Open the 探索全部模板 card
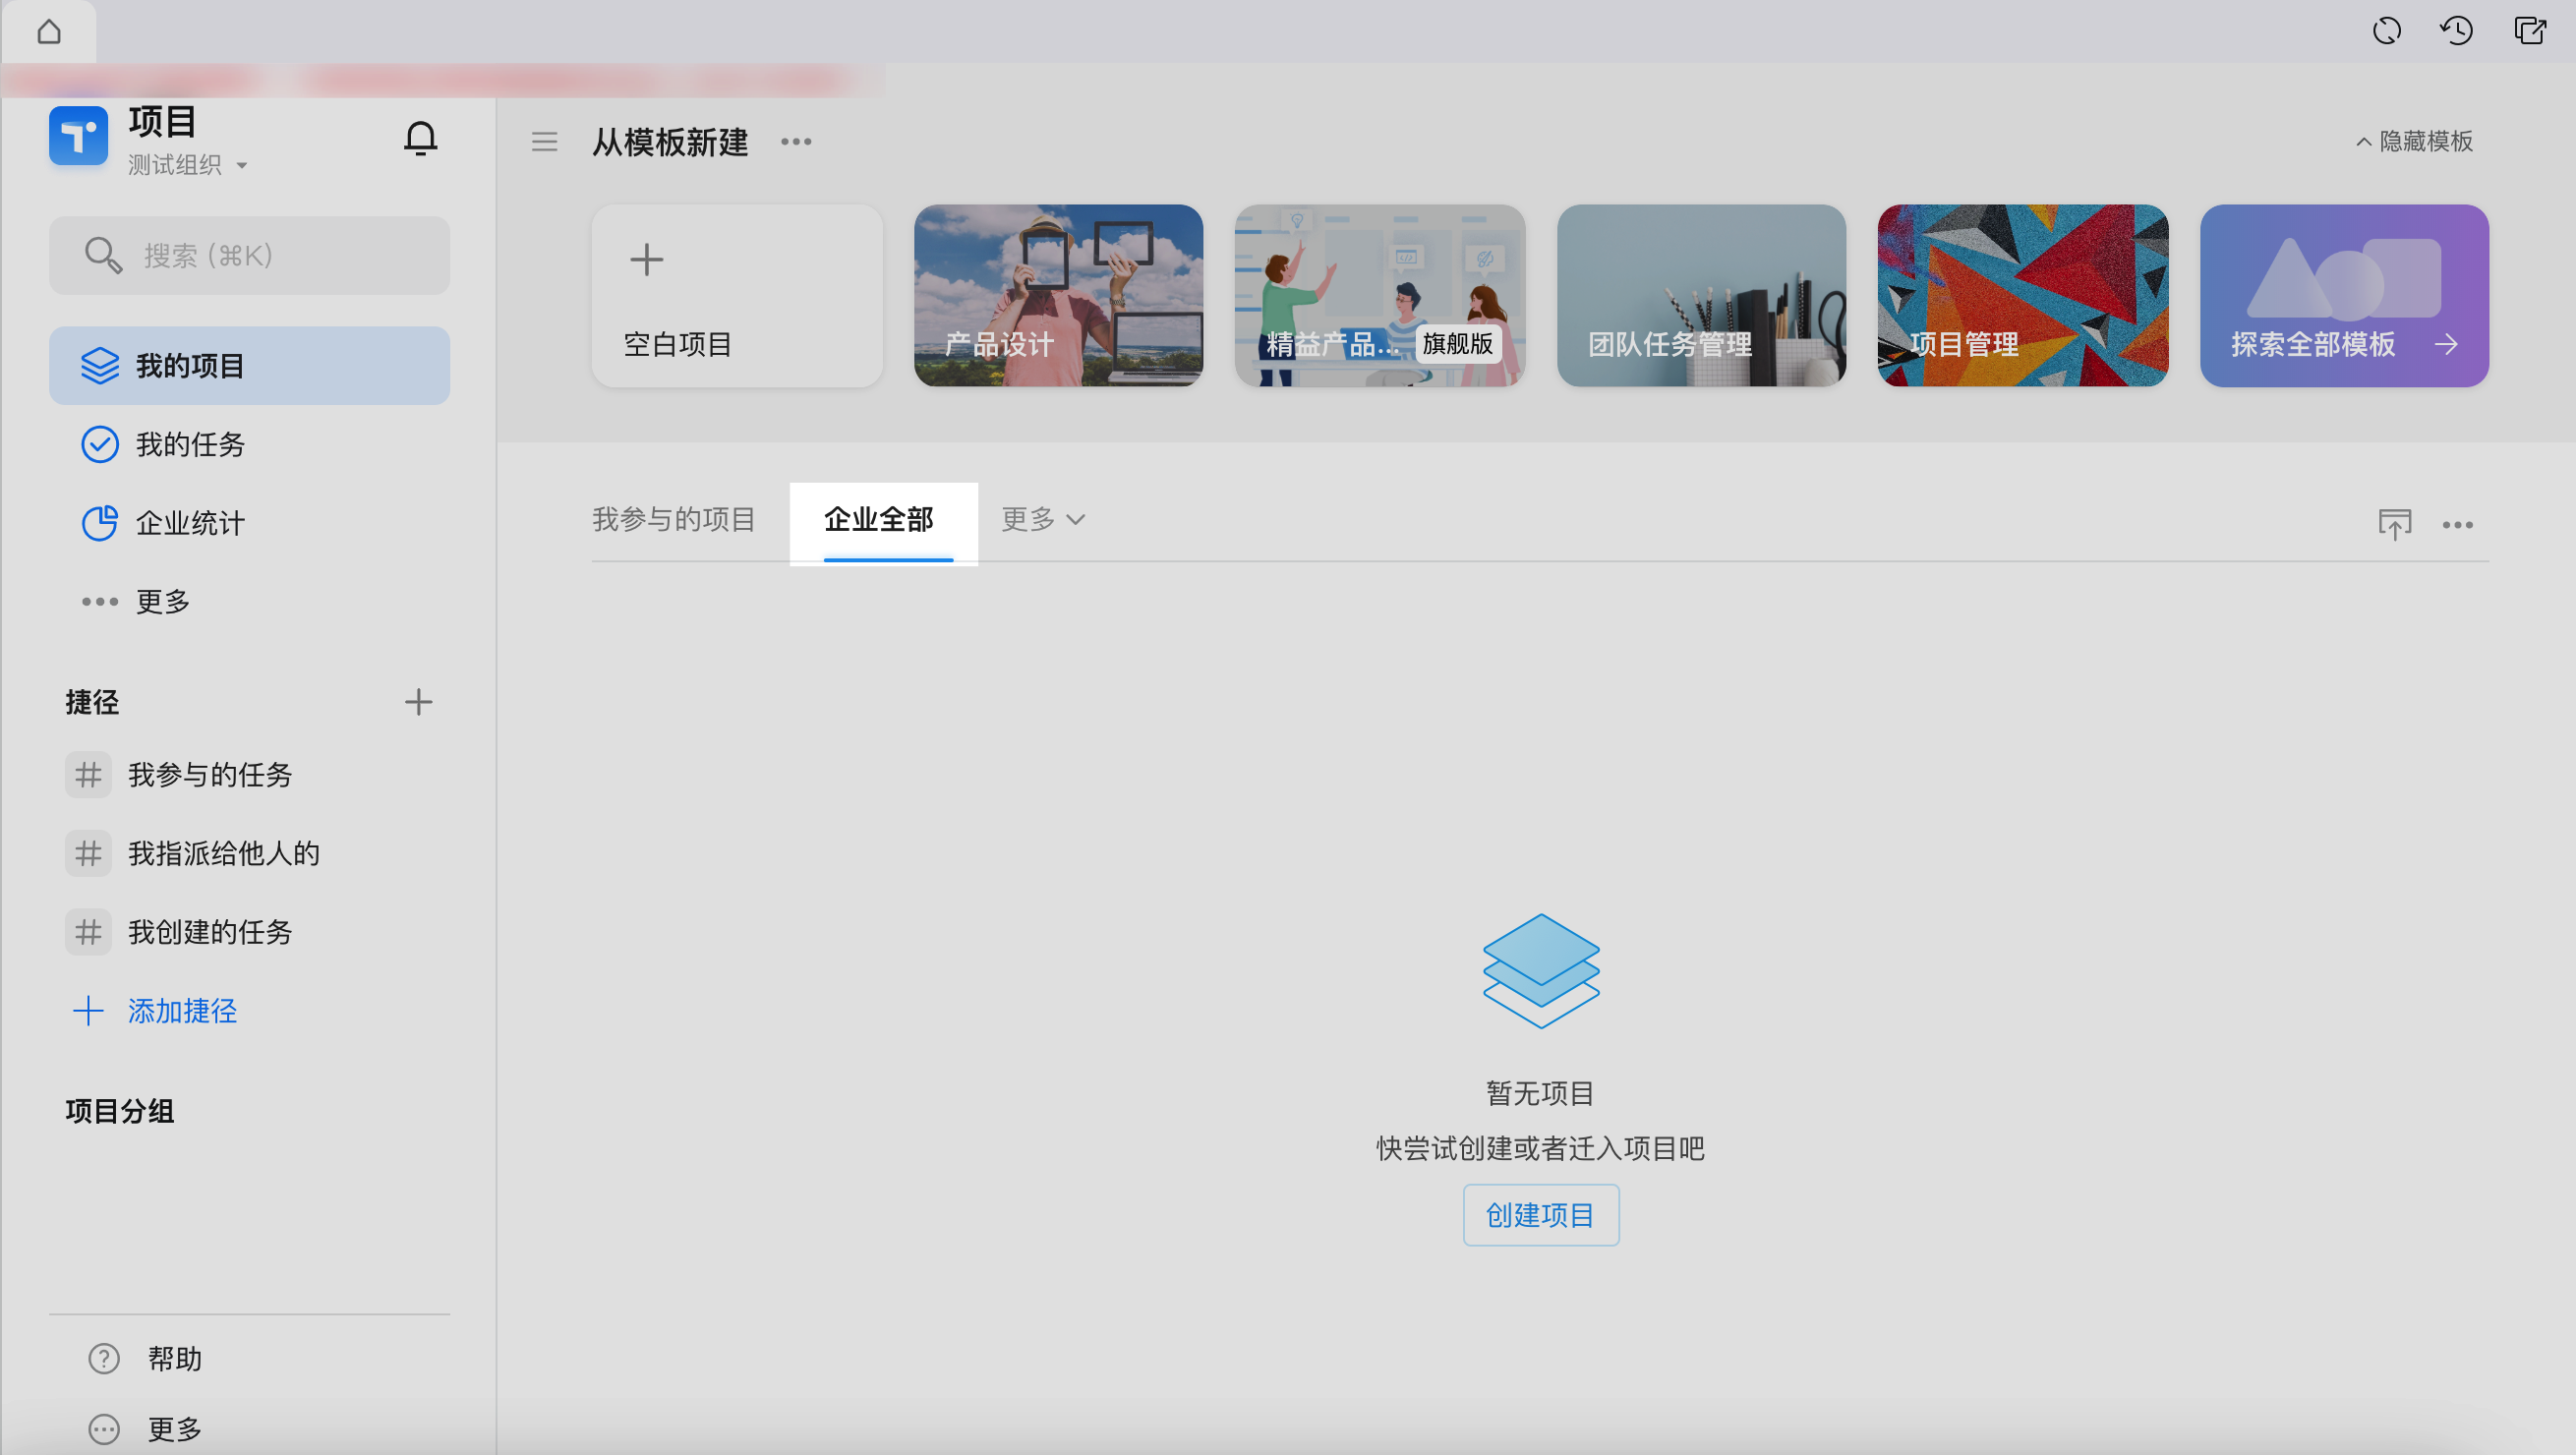 [x=2345, y=296]
